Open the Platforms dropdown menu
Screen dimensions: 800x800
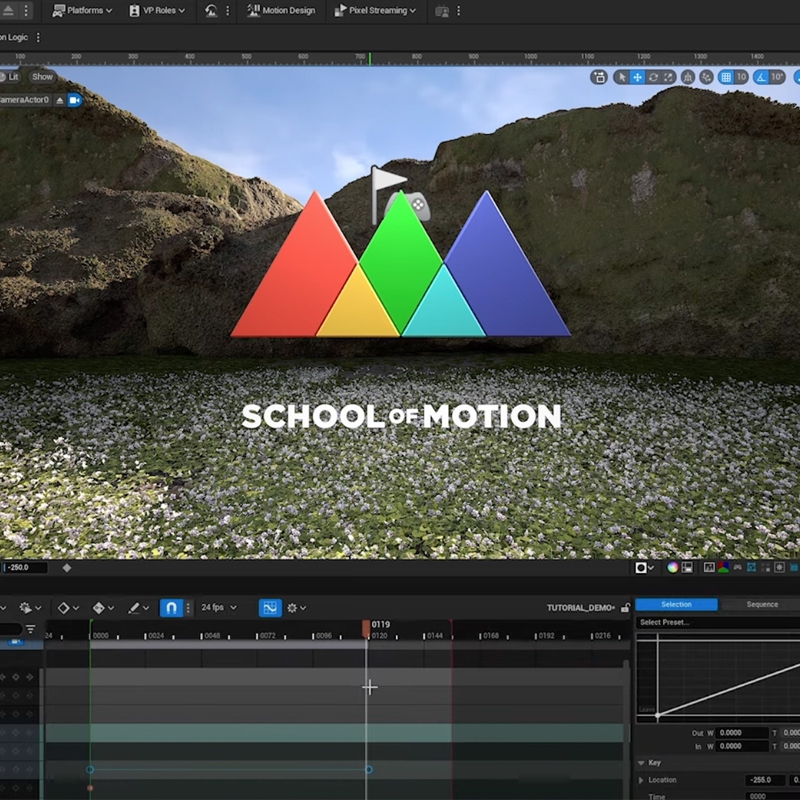tap(82, 10)
